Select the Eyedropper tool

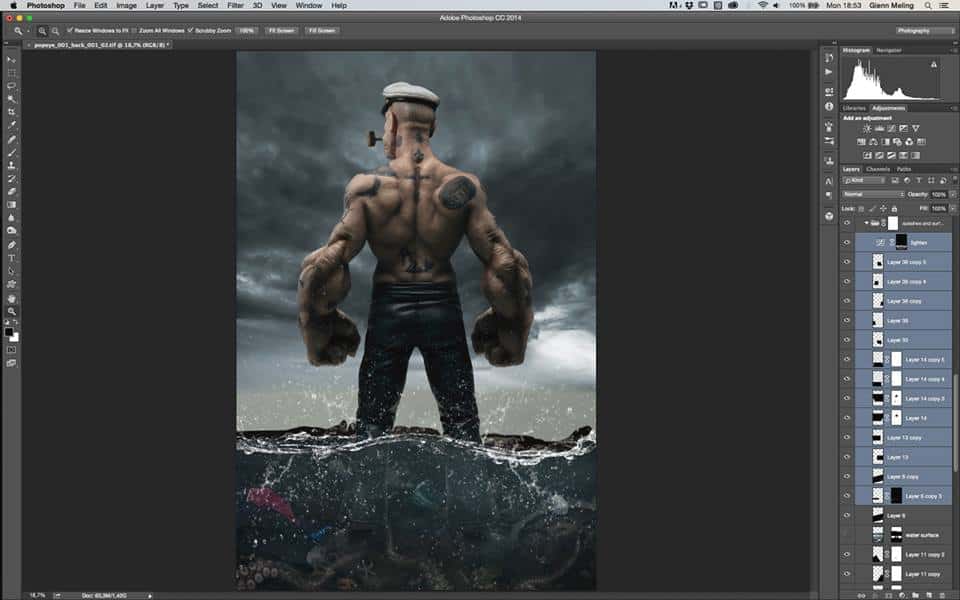click(x=11, y=125)
